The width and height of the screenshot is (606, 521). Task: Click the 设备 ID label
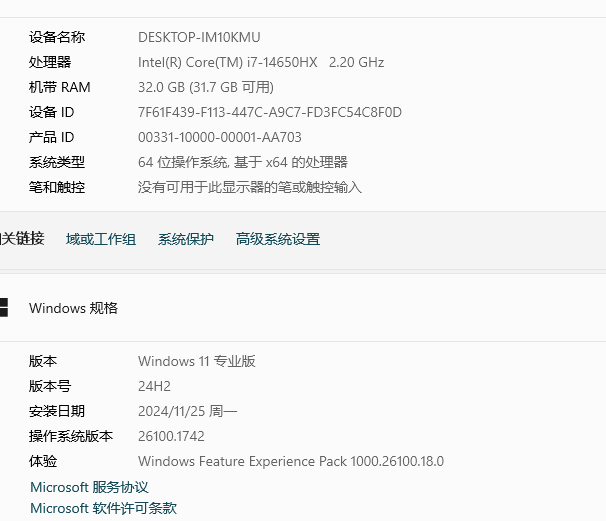click(x=51, y=112)
